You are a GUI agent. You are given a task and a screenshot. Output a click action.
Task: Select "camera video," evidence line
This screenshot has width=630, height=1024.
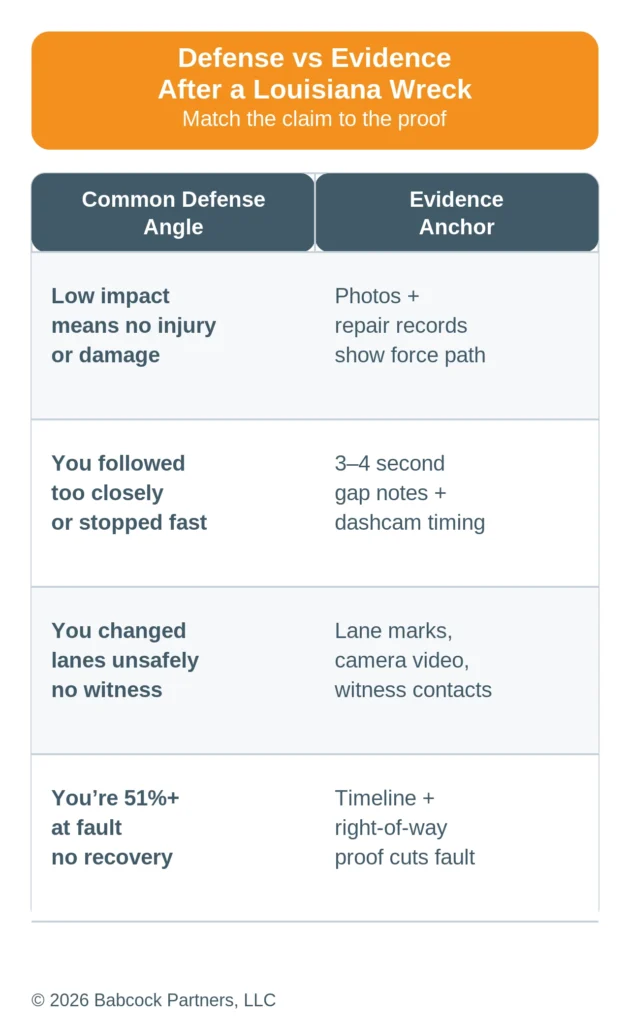(401, 660)
